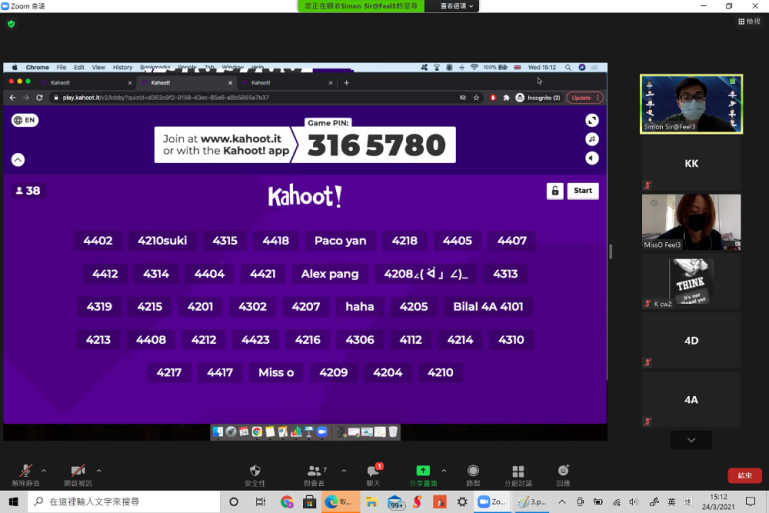Open Breakout Rooms in Zoom
This screenshot has width=769, height=513.
[518, 475]
